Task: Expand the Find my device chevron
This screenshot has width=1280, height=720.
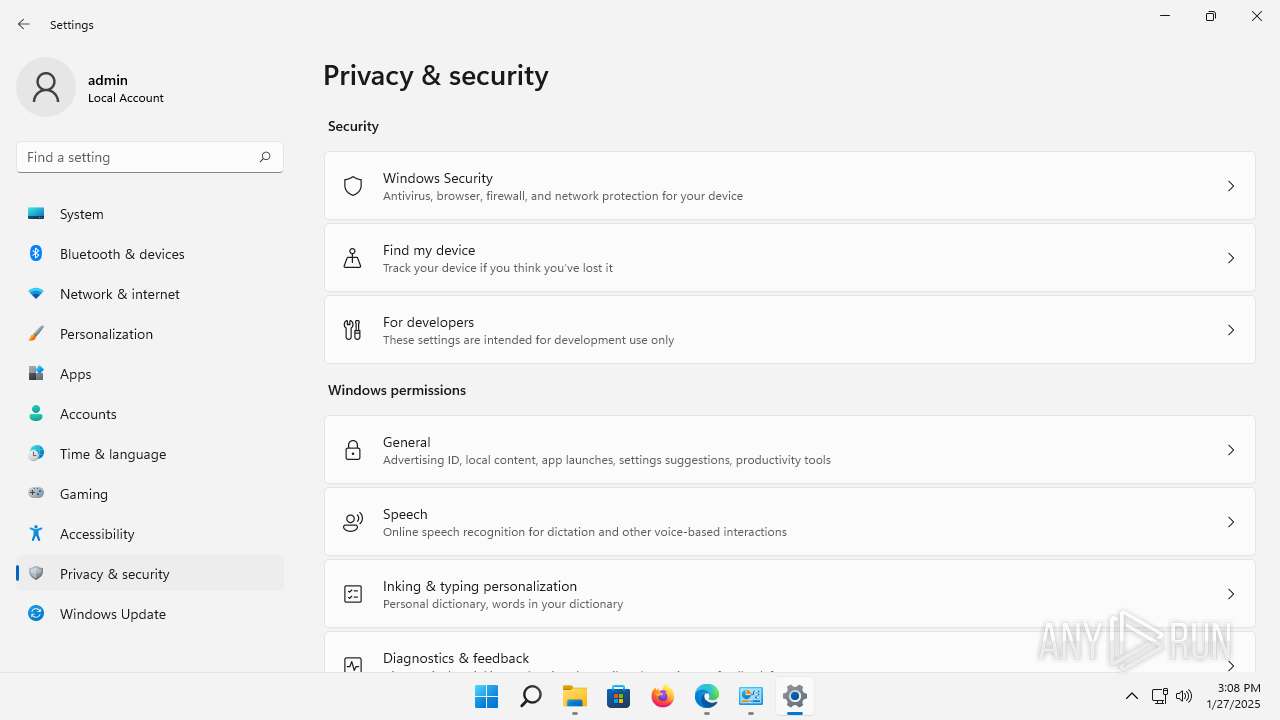Action: tap(1231, 258)
